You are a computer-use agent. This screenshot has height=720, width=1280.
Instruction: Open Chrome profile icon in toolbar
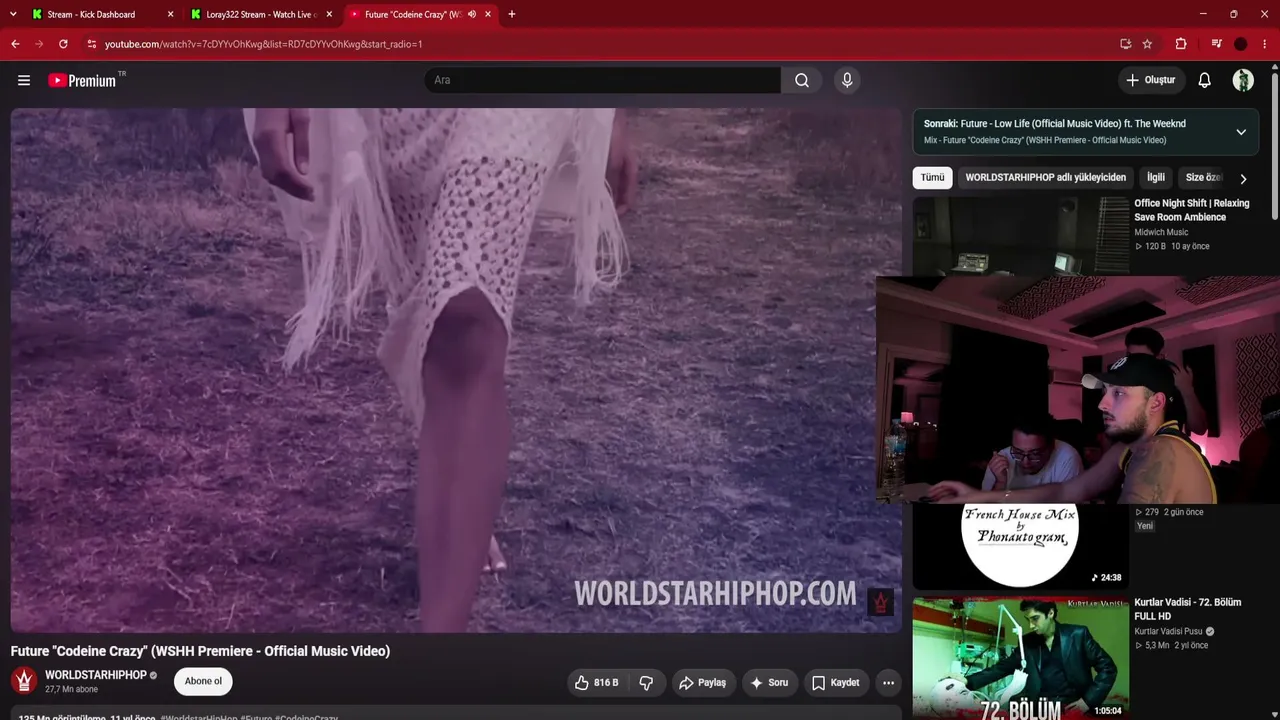tap(1241, 44)
